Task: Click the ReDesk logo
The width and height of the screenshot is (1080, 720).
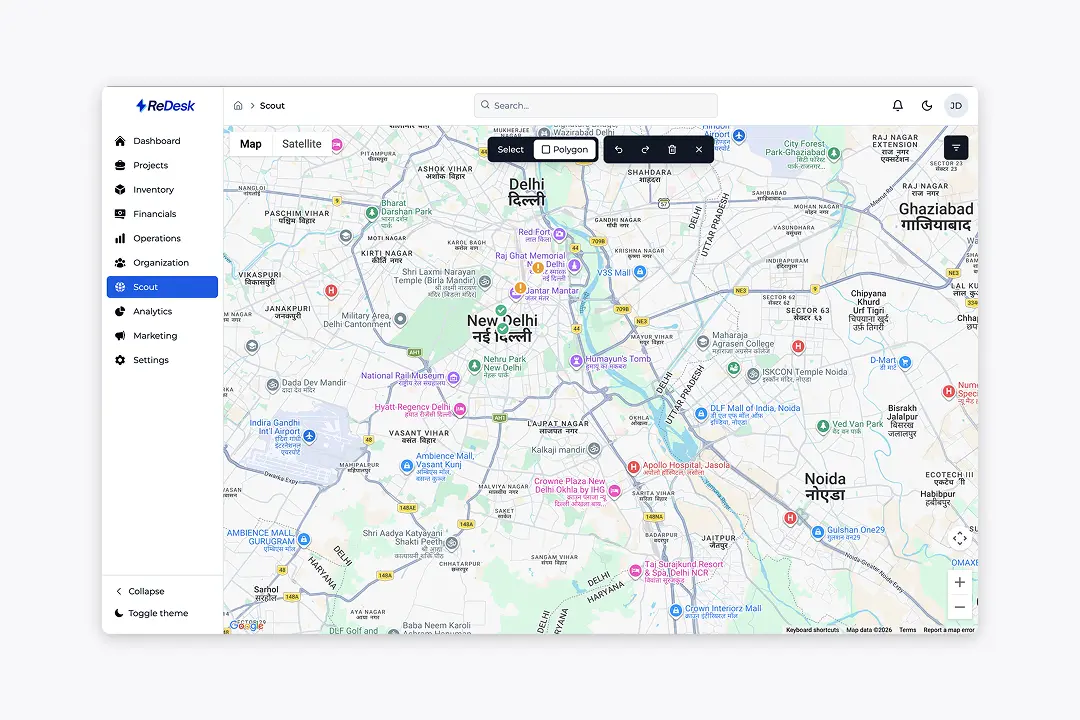Action: click(165, 105)
